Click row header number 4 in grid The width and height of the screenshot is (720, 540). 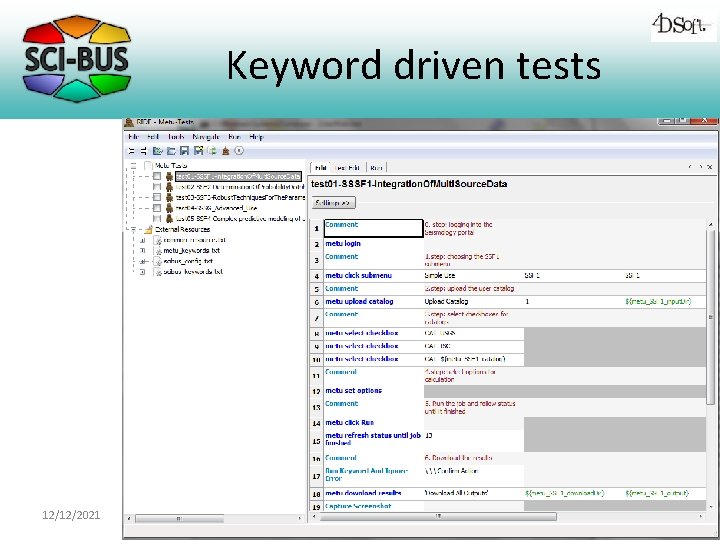[317, 276]
